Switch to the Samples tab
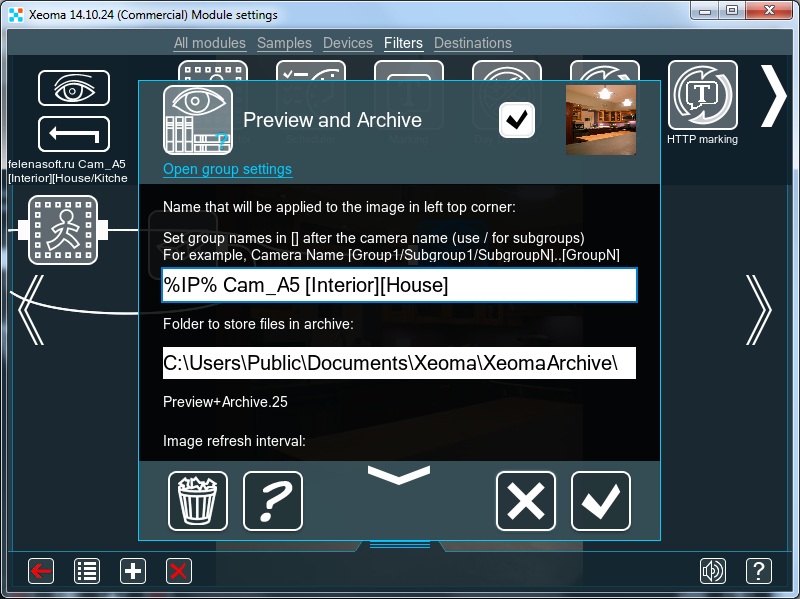Screen dimensions: 800x599 click(x=284, y=43)
